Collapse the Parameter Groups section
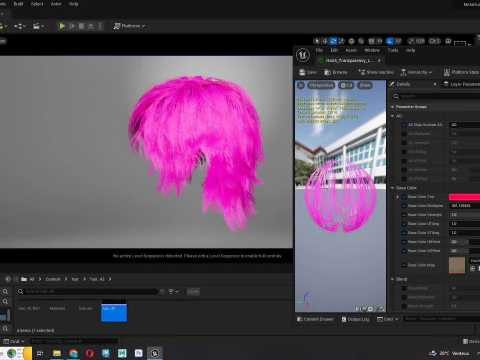480x360 pixels. [392, 107]
